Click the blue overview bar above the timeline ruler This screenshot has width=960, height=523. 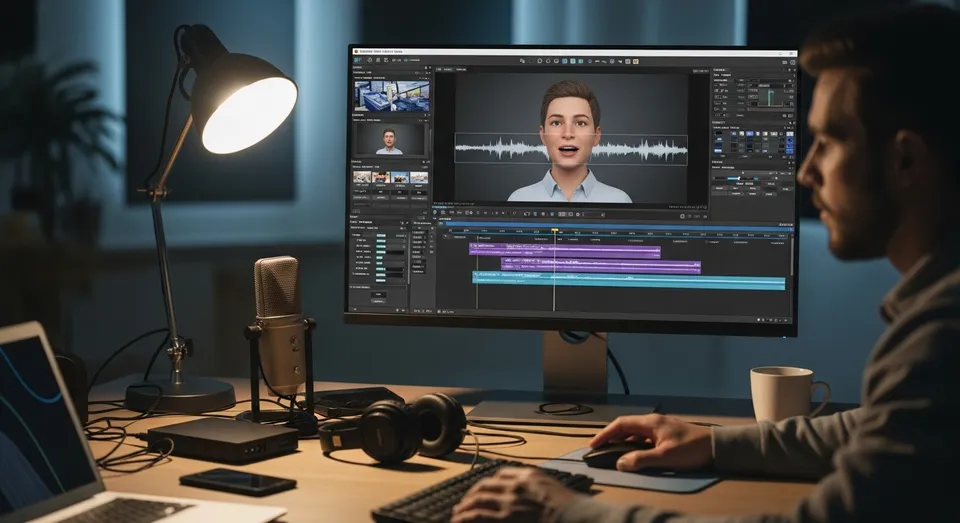pos(618,225)
